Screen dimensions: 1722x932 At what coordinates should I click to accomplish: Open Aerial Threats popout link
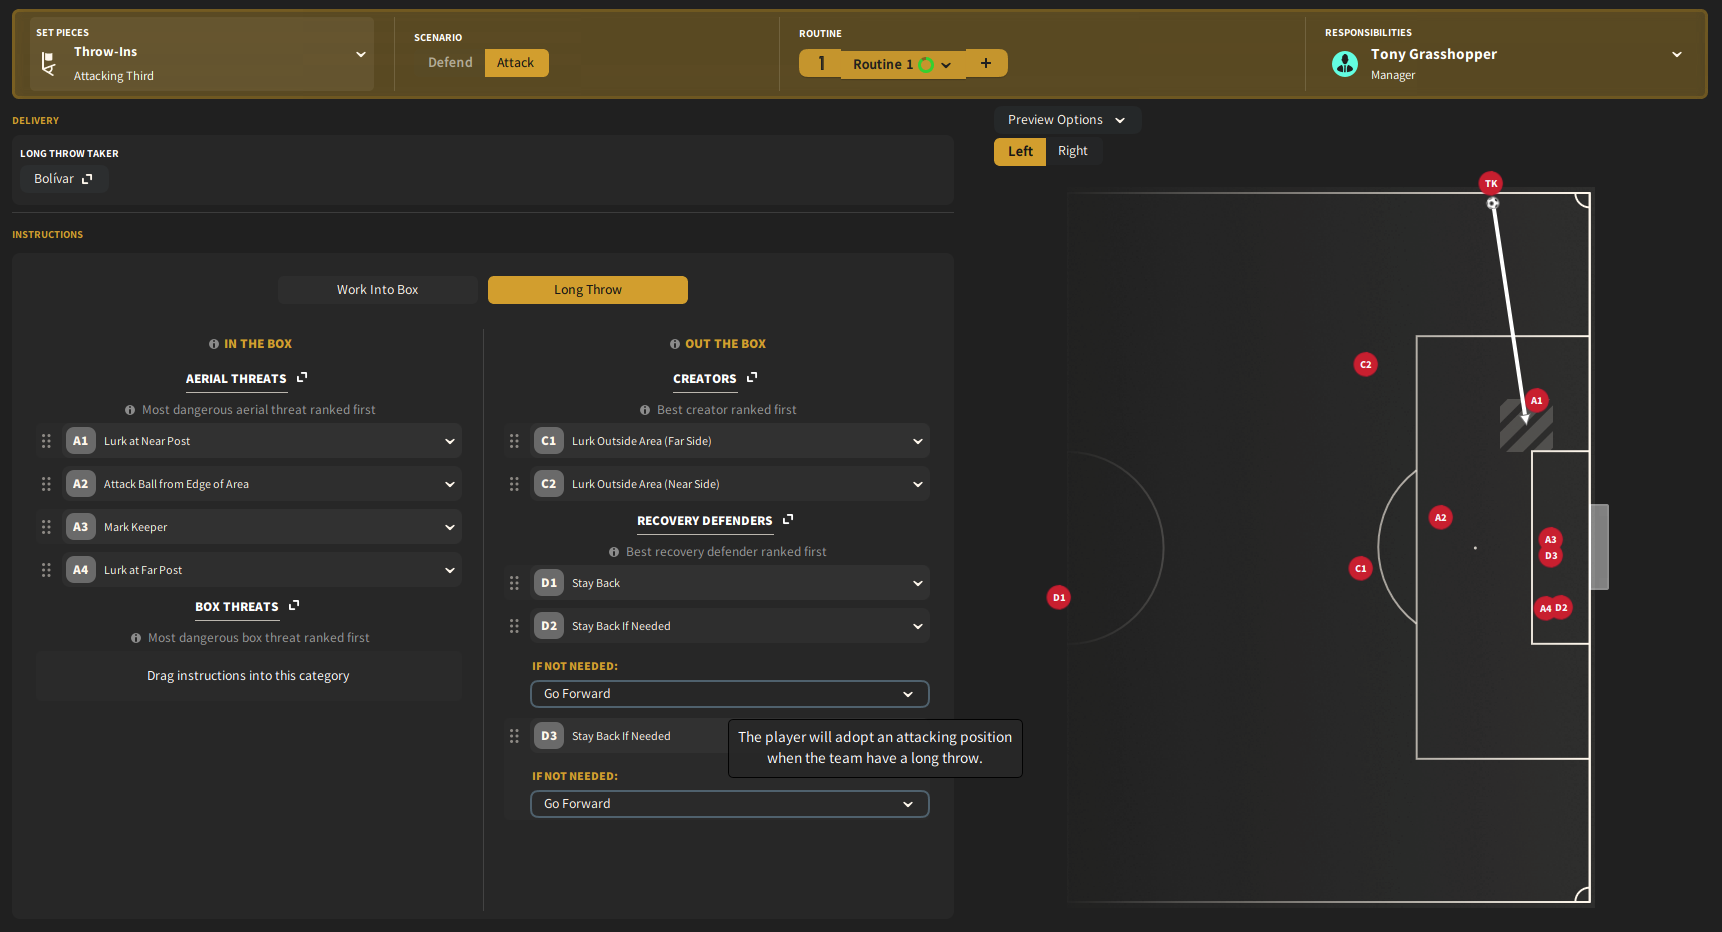[x=302, y=378]
